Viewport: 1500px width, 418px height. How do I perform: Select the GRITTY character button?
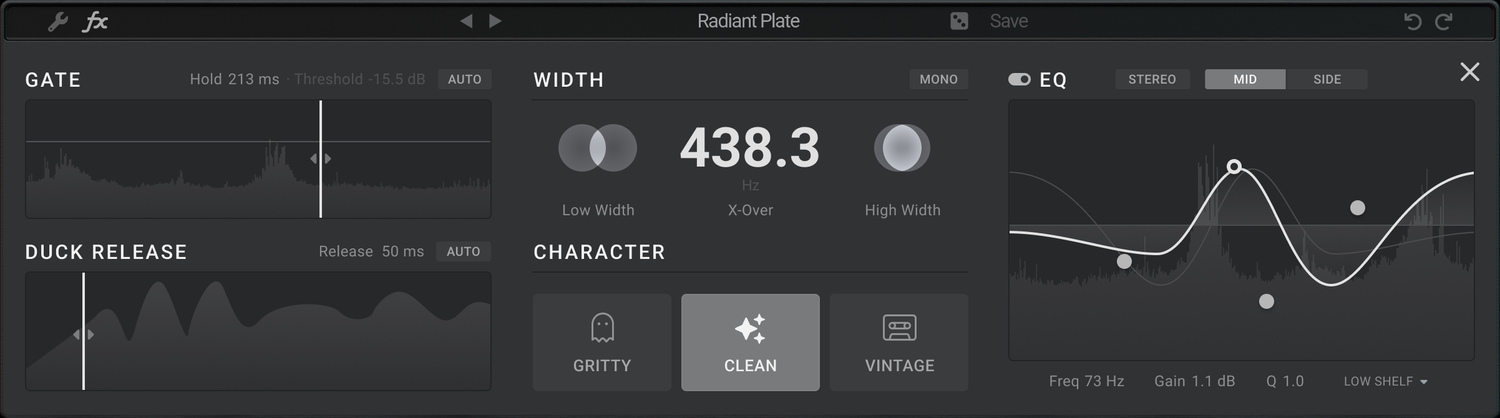tap(602, 342)
